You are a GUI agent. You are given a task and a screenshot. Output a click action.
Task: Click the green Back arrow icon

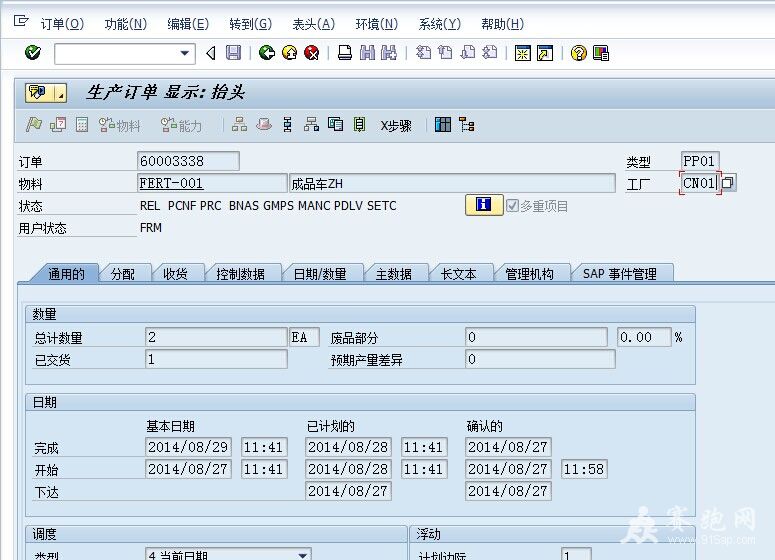click(x=267, y=52)
